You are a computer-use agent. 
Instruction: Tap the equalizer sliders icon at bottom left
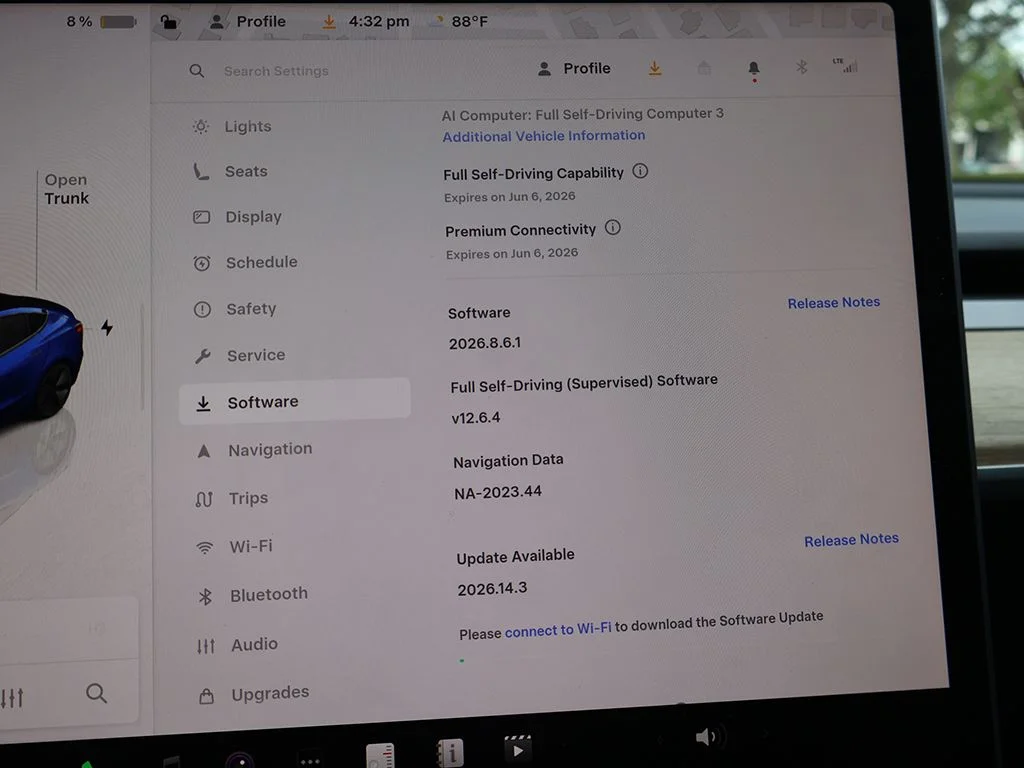(12, 697)
